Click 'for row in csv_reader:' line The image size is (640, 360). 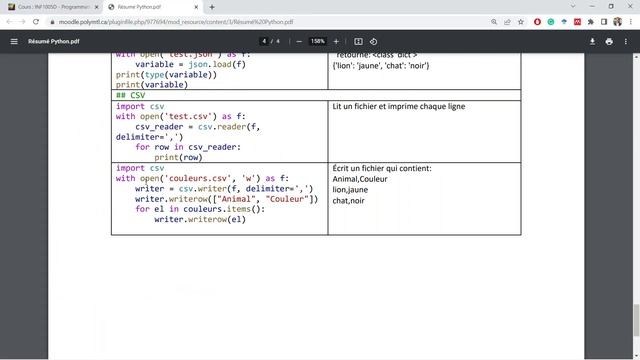[x=188, y=147]
